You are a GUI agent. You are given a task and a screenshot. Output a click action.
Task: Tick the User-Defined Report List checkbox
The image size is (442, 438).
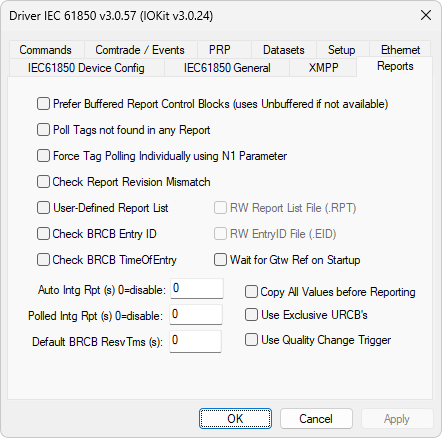coord(43,208)
